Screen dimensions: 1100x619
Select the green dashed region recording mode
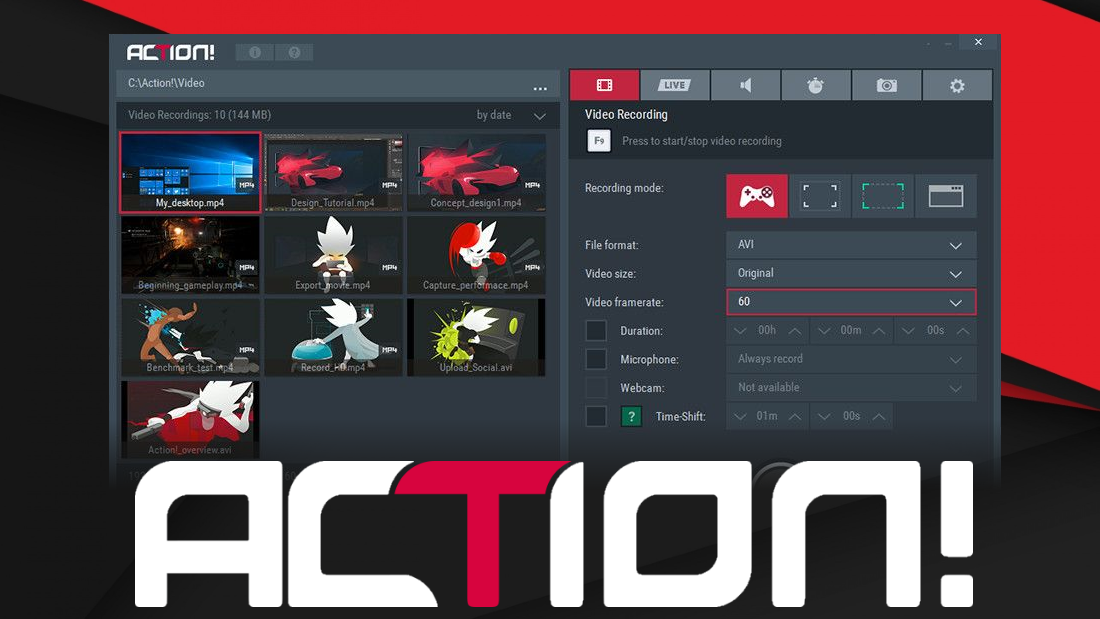click(x=883, y=196)
